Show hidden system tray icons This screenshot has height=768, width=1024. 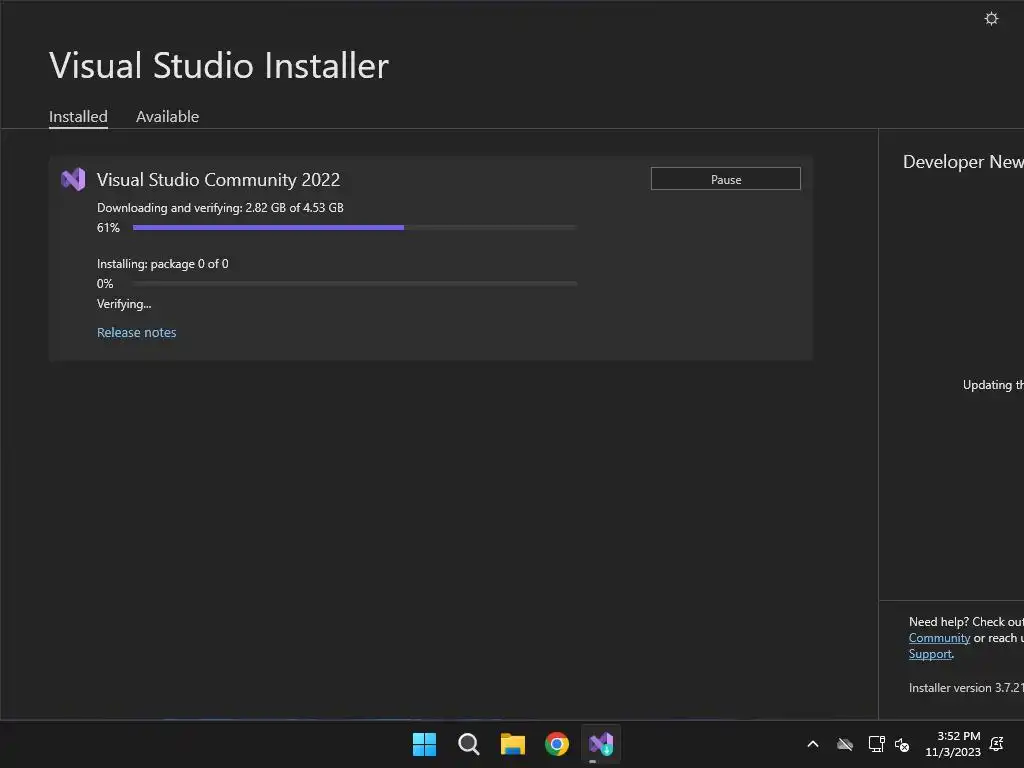(813, 744)
